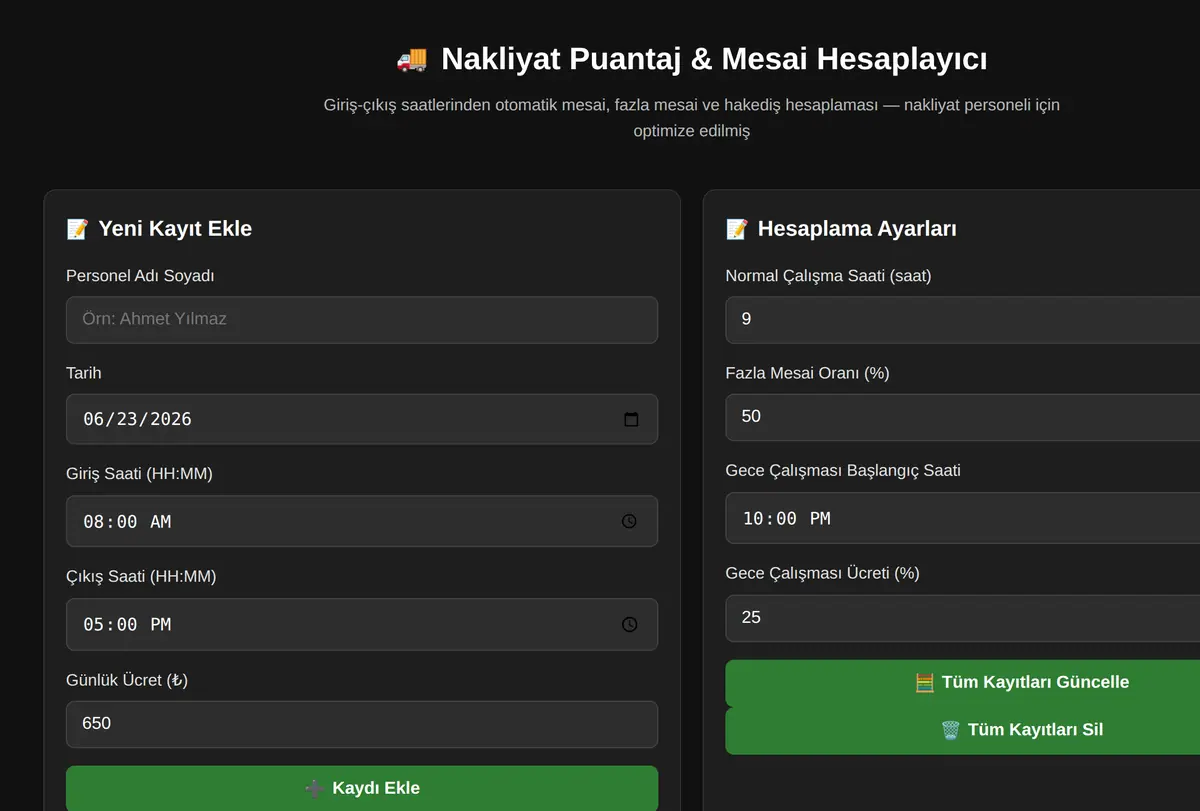1200x811 pixels.
Task: Click the Personel Adı Soyadı label
Action: [x=140, y=276]
